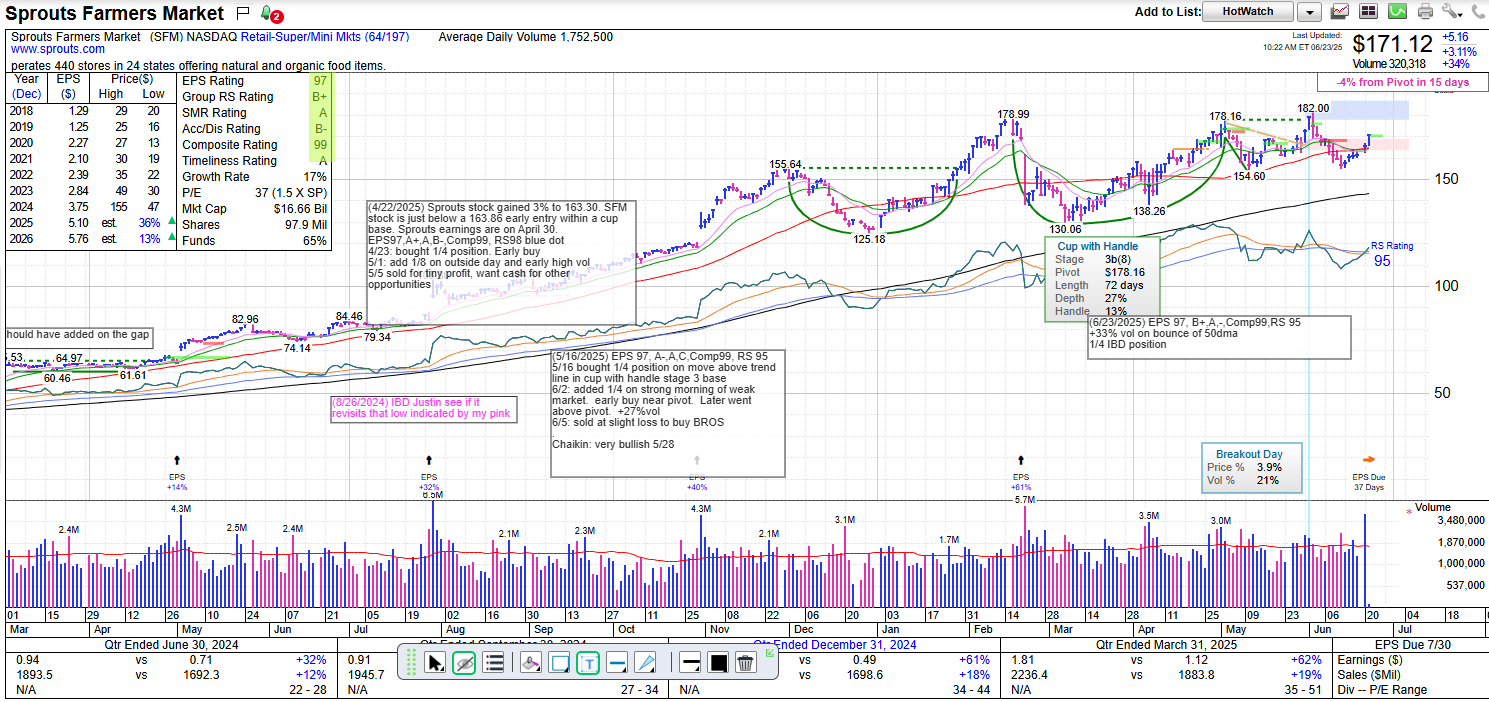This screenshot has height=701, width=1489.
Task: Click the Earnings ($) label
Action: click(x=1372, y=660)
